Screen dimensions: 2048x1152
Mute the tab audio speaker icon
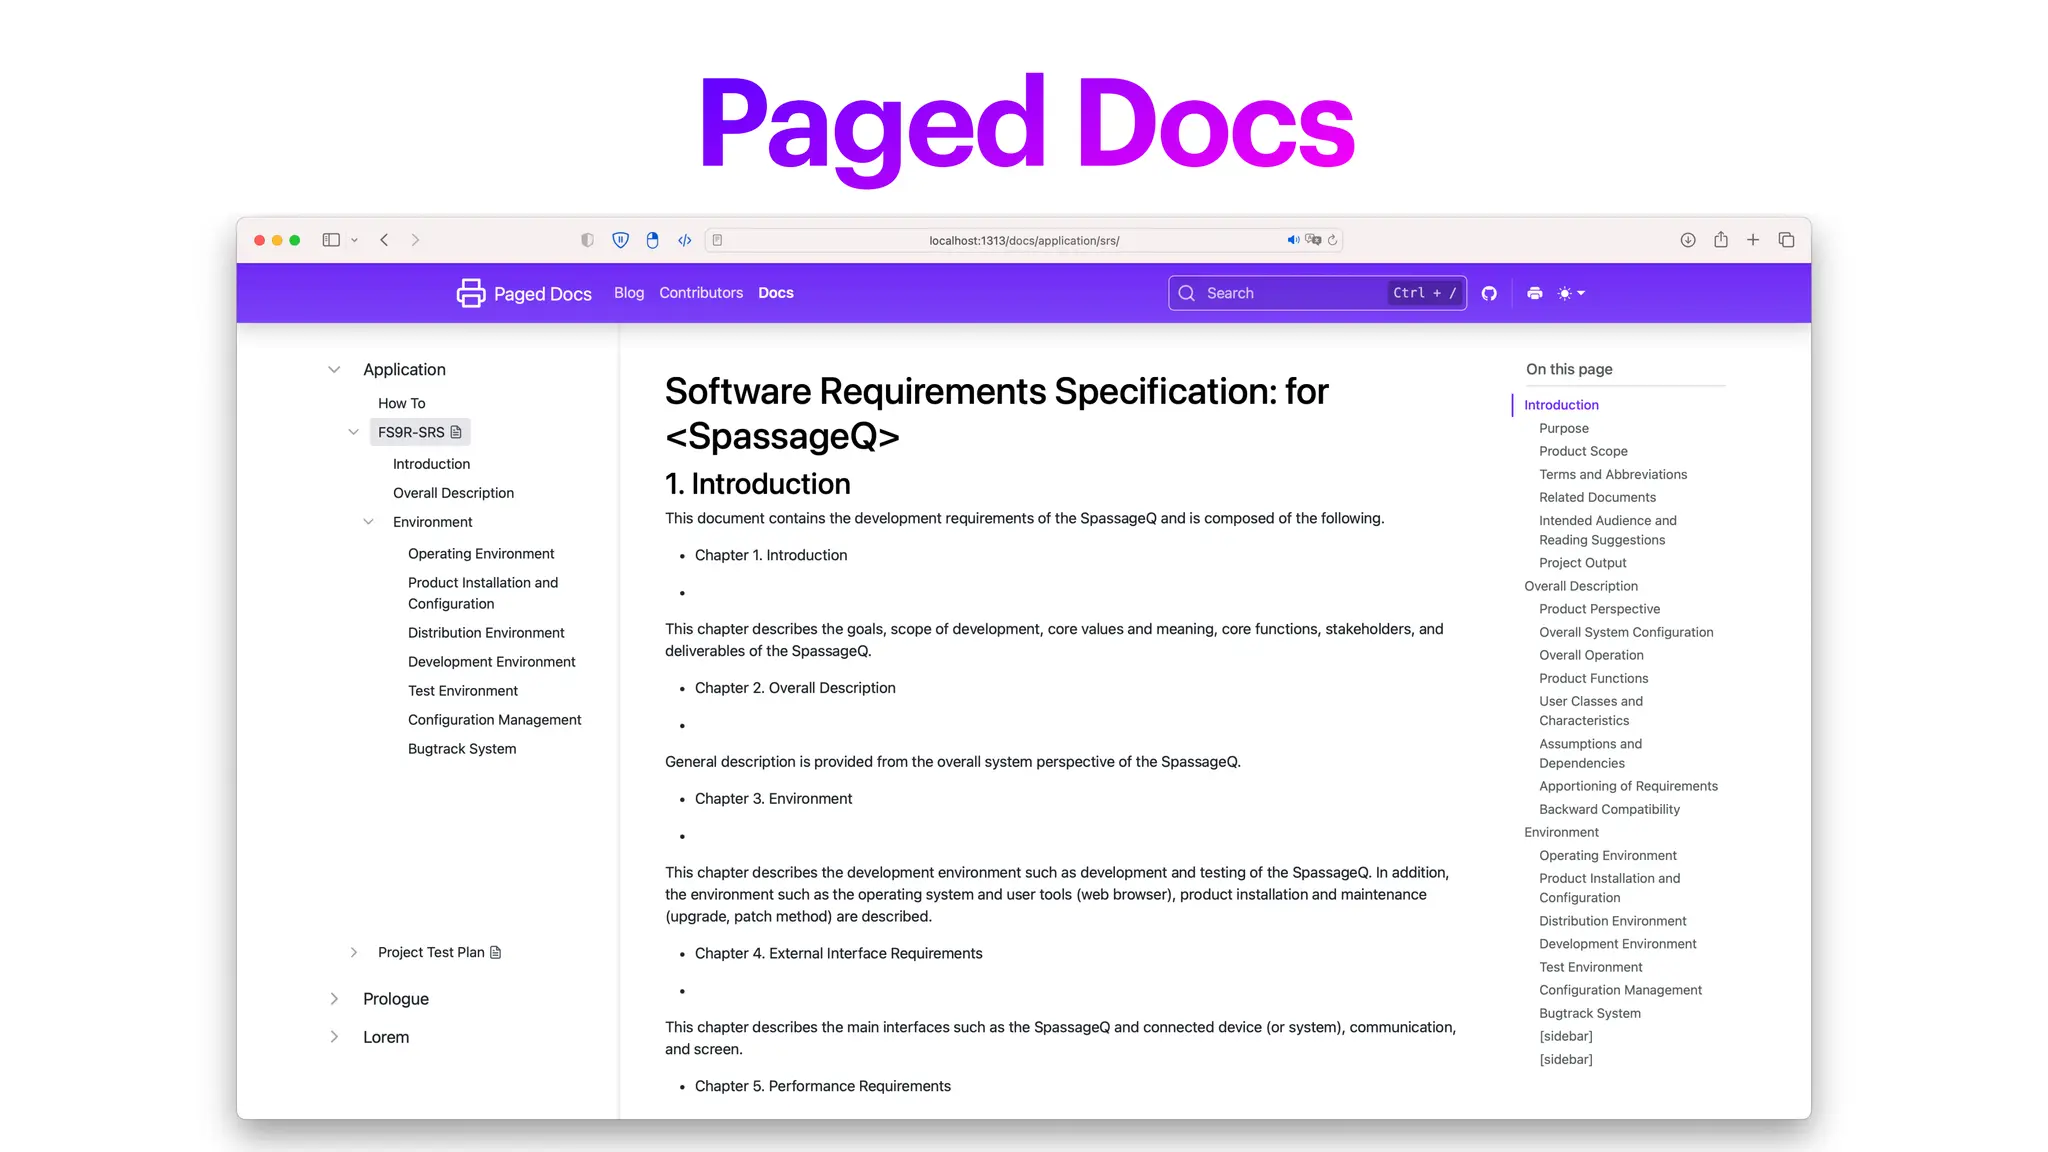(x=1293, y=240)
